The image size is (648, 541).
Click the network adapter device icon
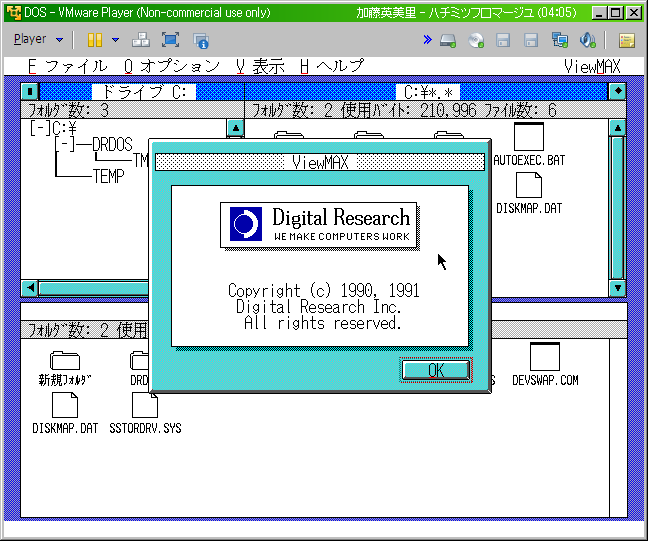click(x=560, y=40)
